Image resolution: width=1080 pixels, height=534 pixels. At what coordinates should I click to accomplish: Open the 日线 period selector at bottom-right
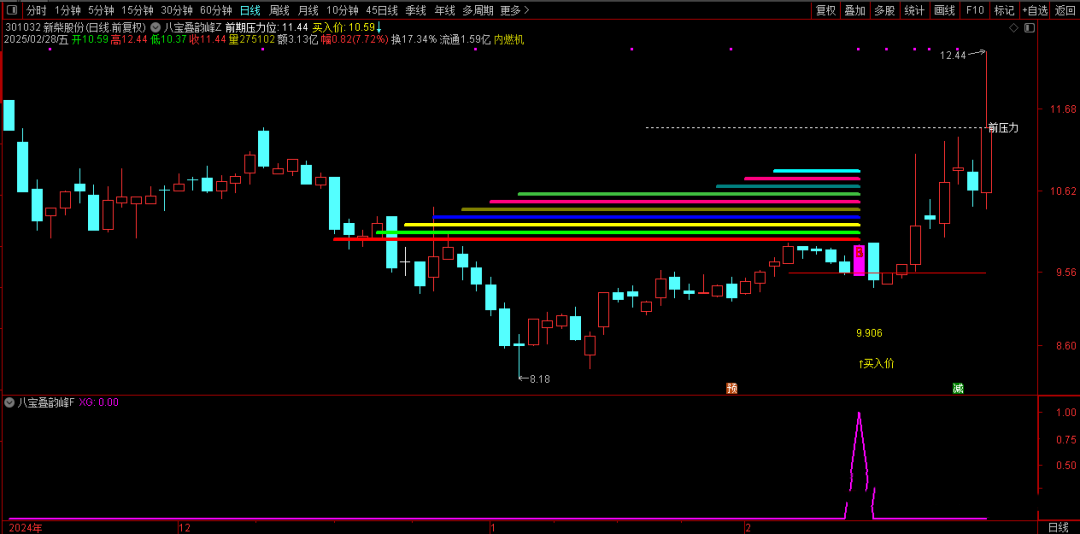click(1058, 527)
